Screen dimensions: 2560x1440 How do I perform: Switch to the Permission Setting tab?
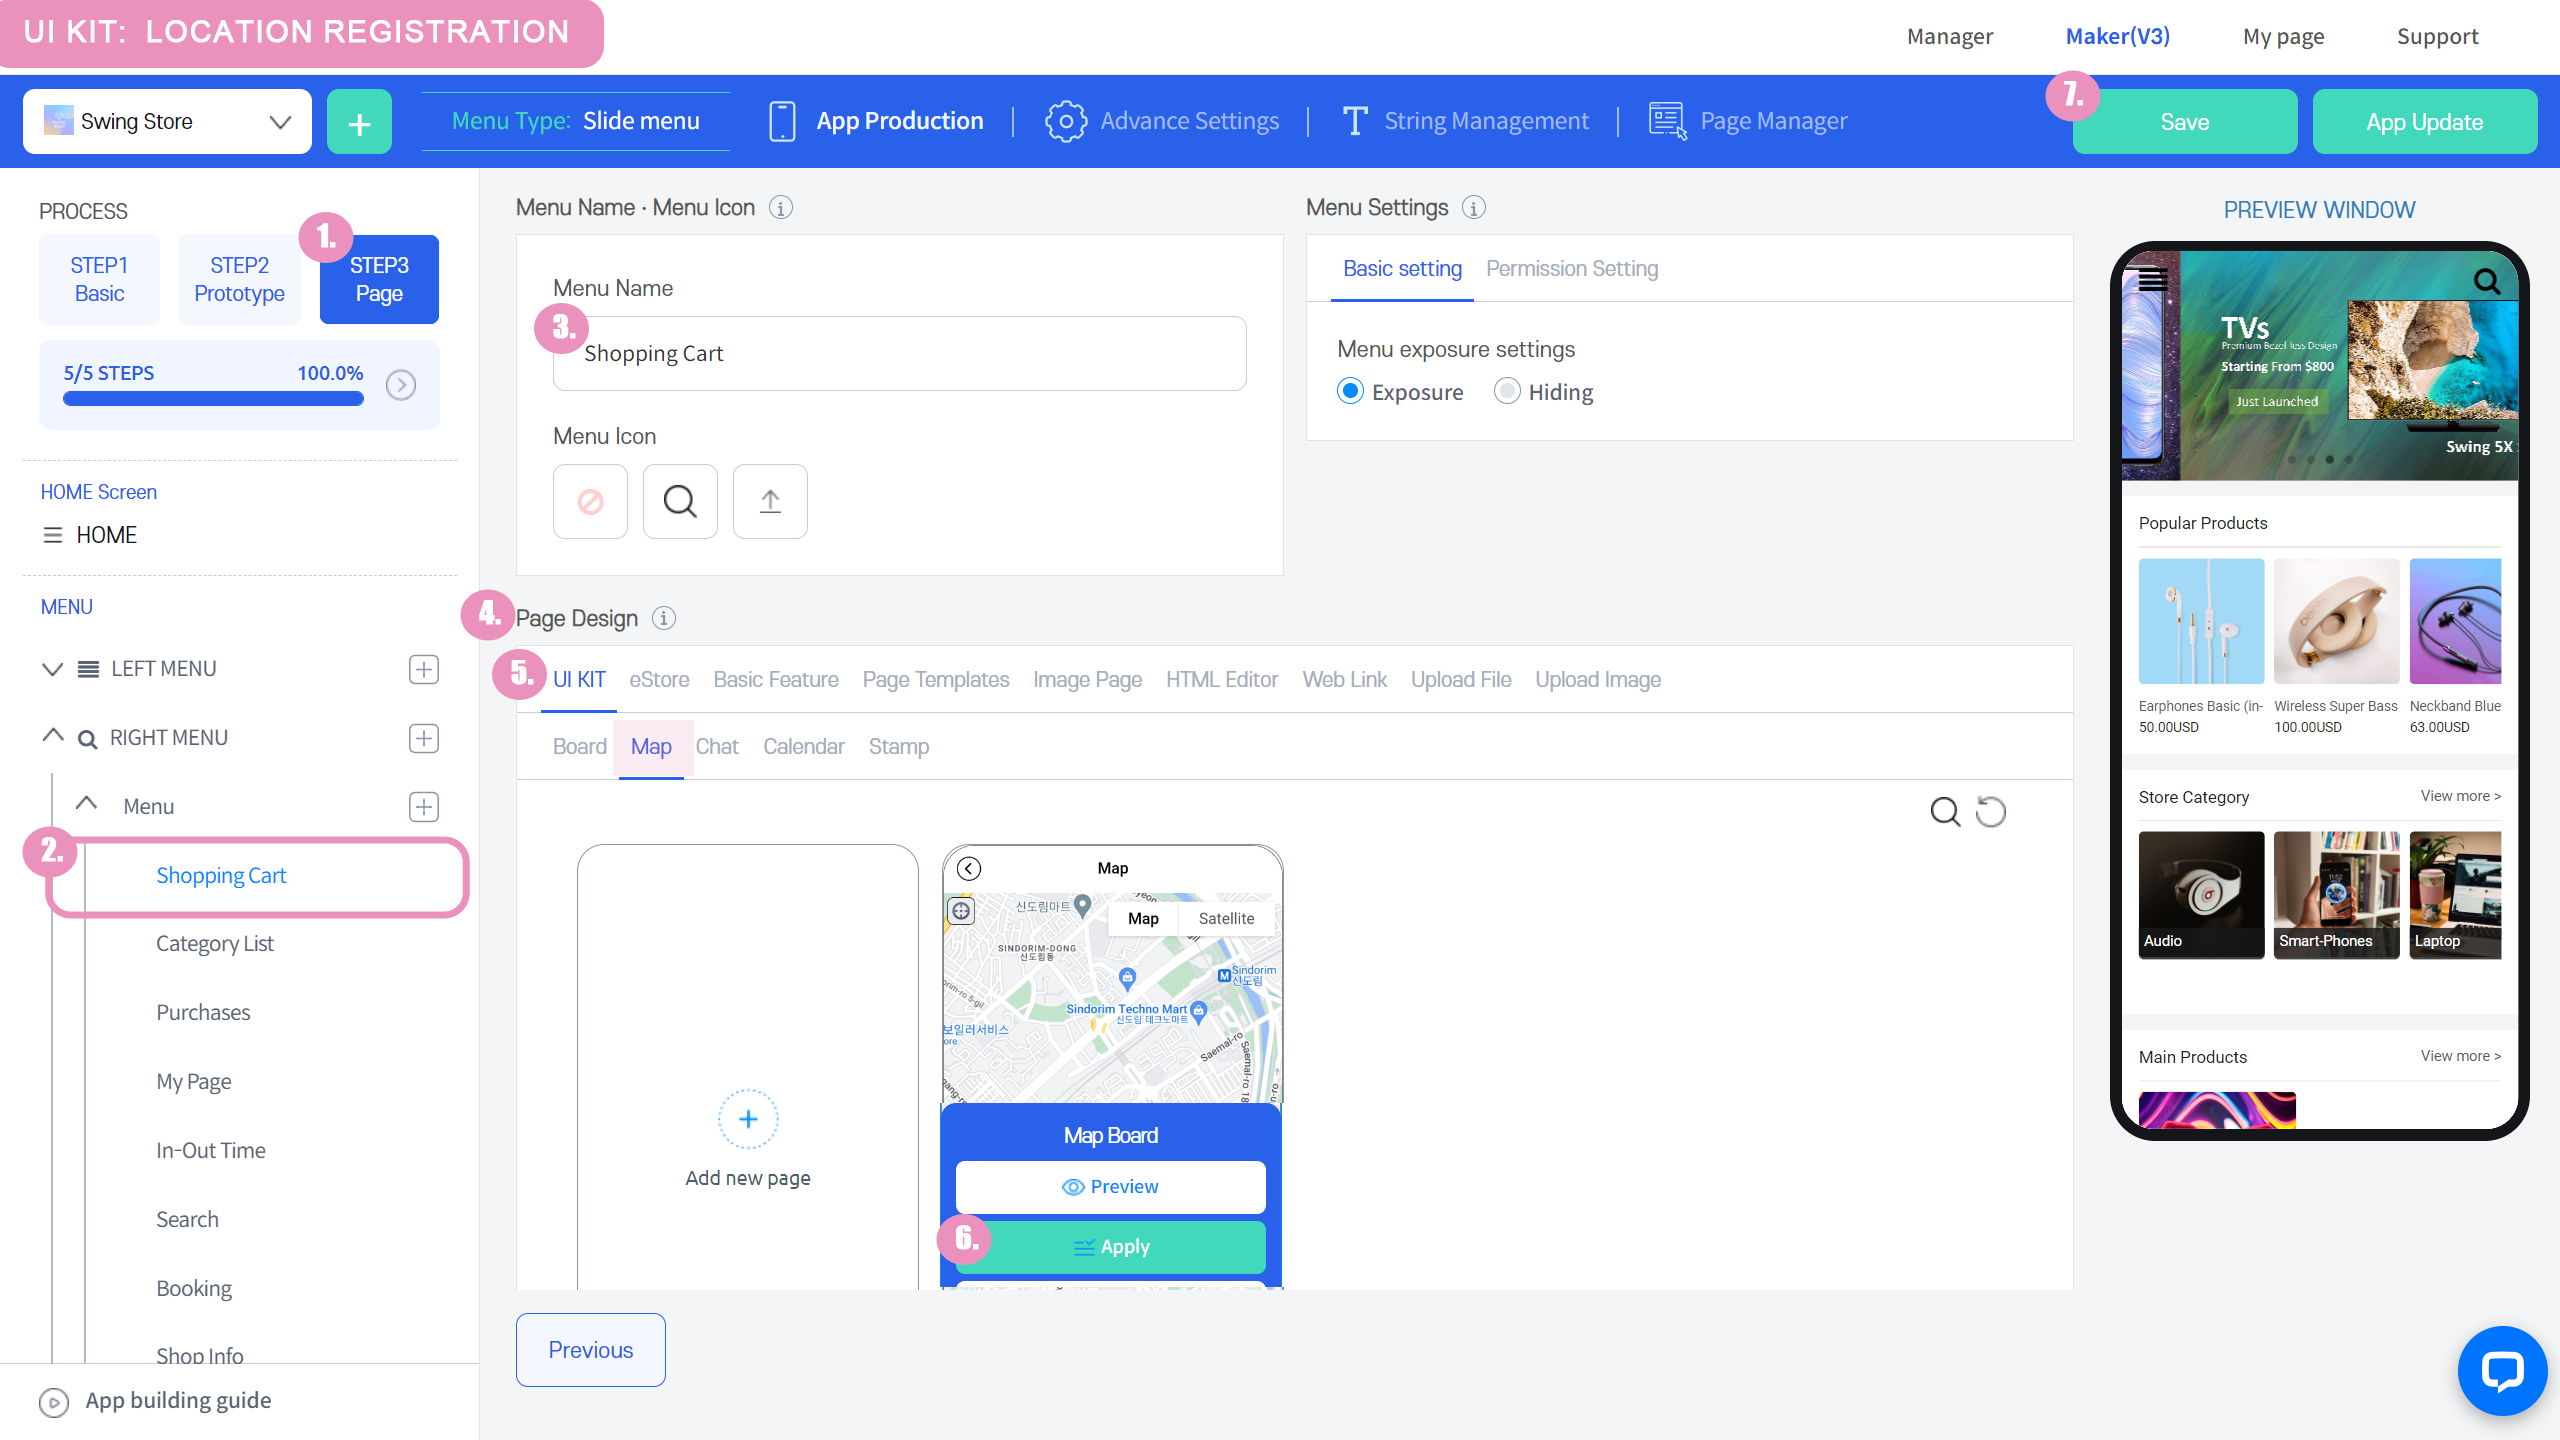point(1571,269)
